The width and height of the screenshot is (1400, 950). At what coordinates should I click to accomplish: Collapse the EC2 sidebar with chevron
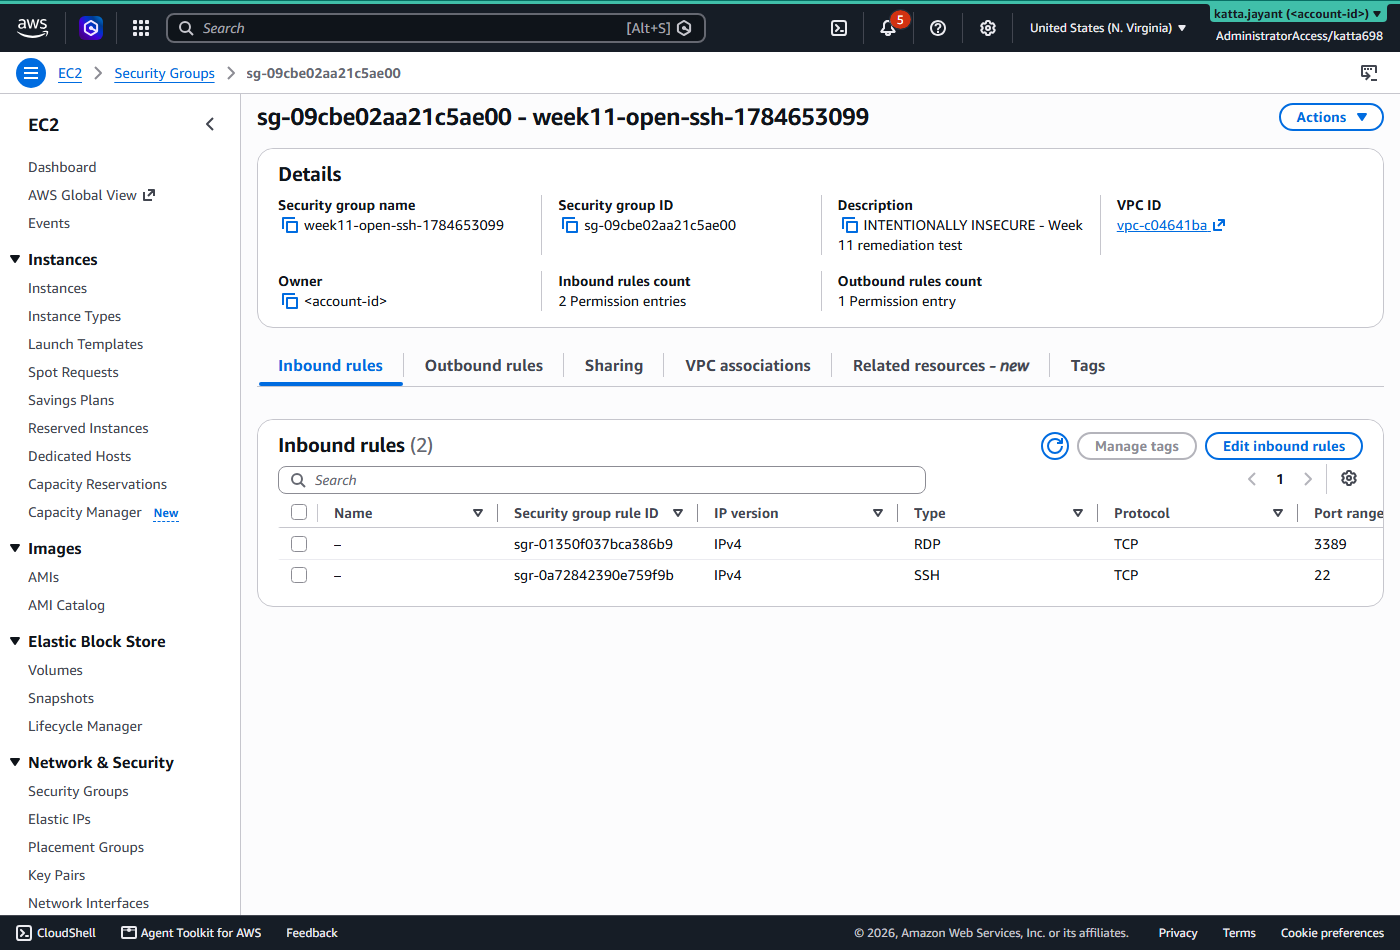(210, 124)
